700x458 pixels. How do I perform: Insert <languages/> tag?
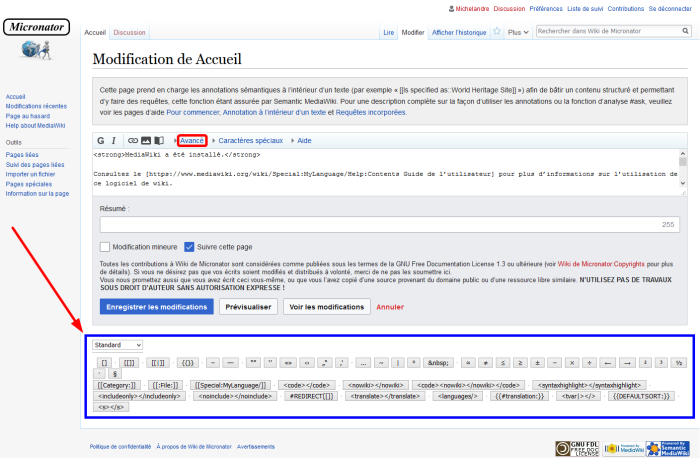(x=458, y=396)
